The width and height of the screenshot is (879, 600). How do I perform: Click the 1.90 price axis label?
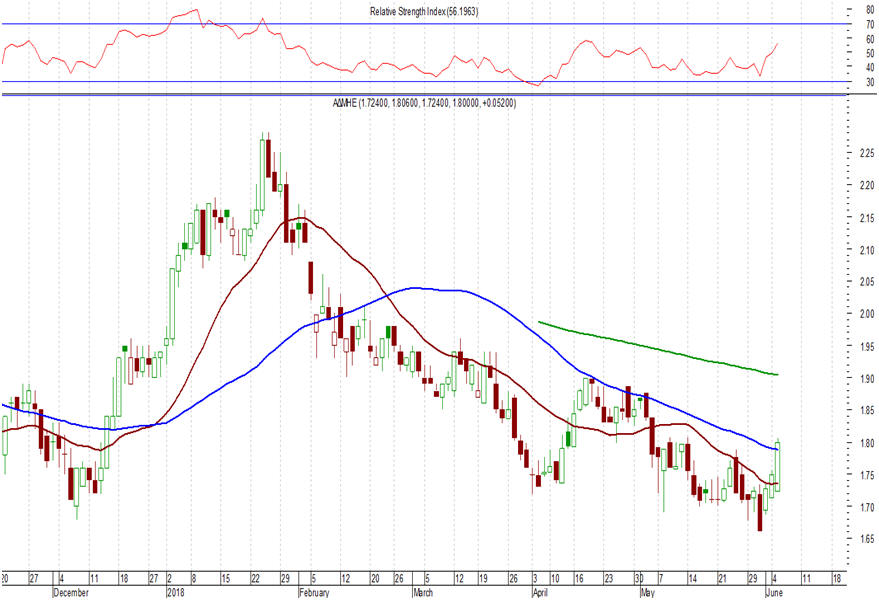click(867, 379)
